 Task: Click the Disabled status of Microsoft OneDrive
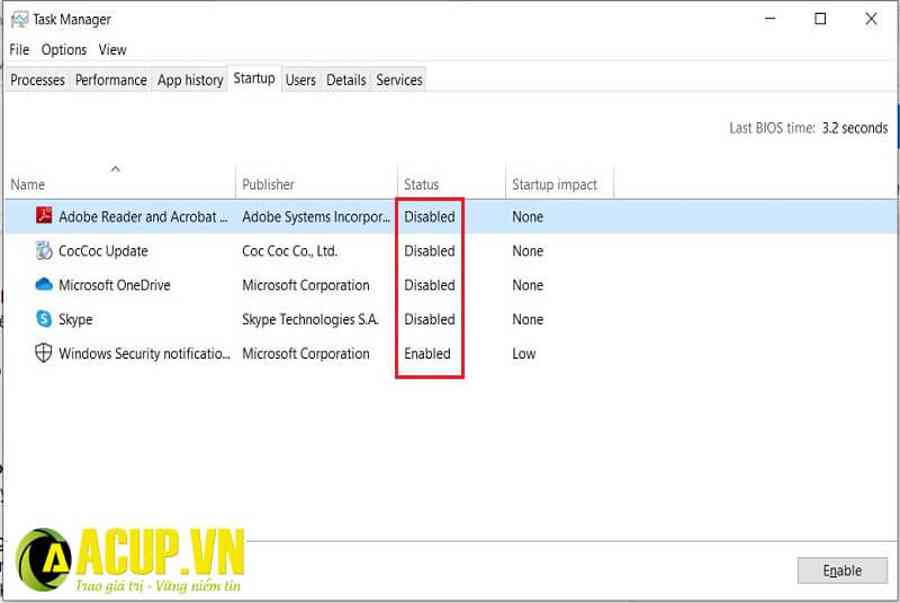[x=429, y=285]
